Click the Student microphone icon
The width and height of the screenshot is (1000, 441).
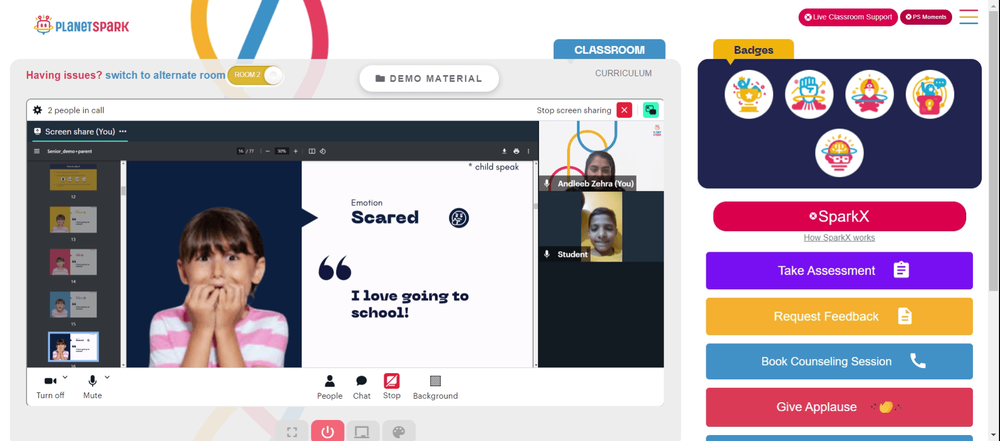click(x=547, y=254)
